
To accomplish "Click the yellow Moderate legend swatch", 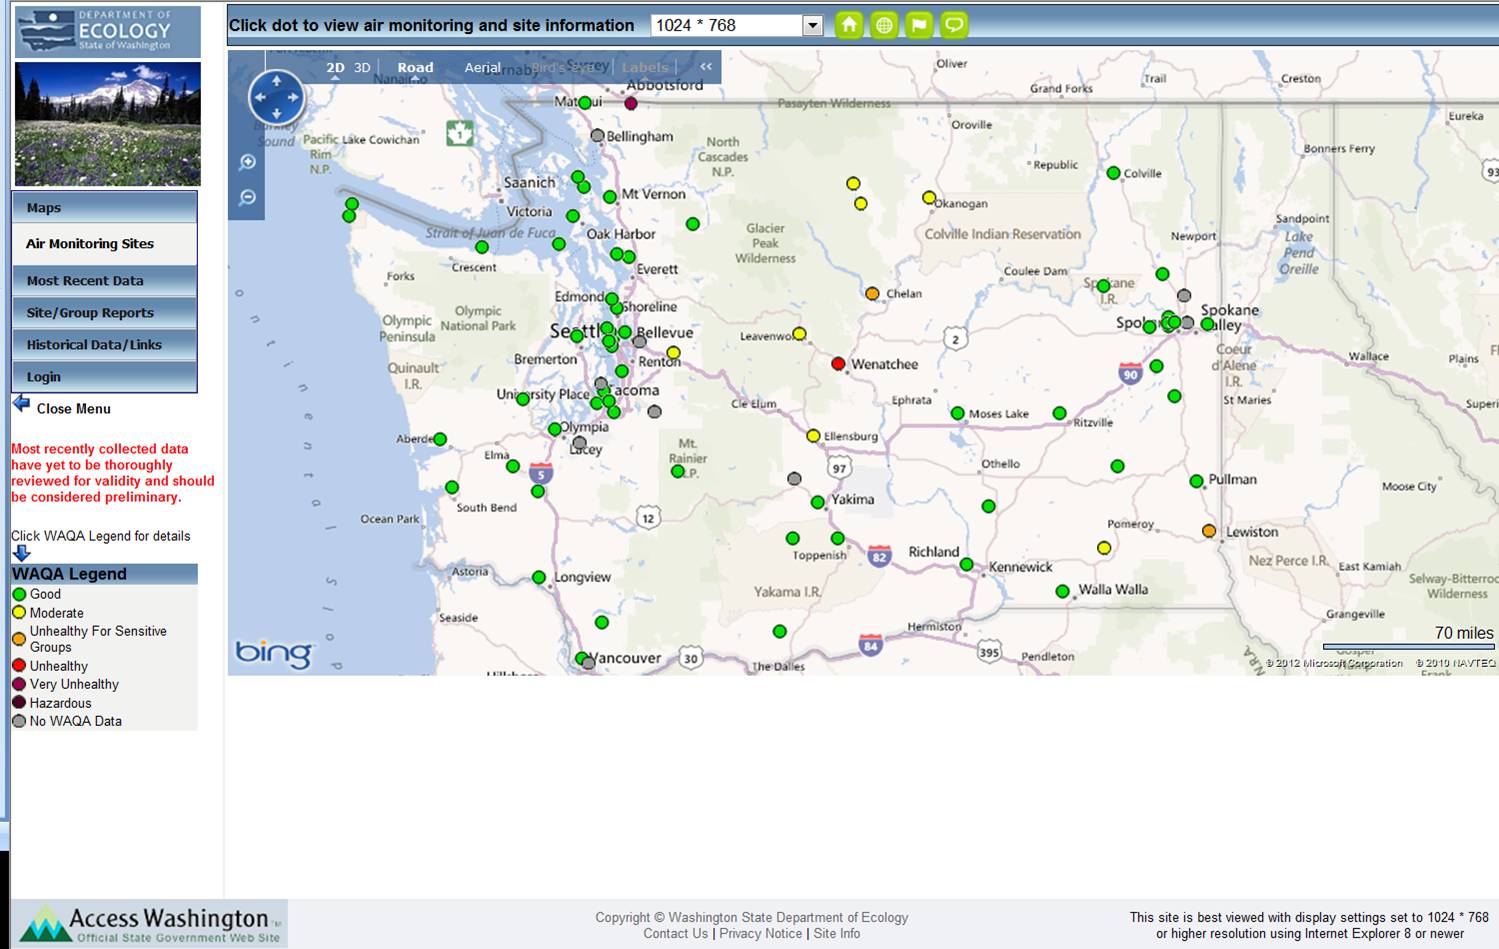I will click(19, 613).
